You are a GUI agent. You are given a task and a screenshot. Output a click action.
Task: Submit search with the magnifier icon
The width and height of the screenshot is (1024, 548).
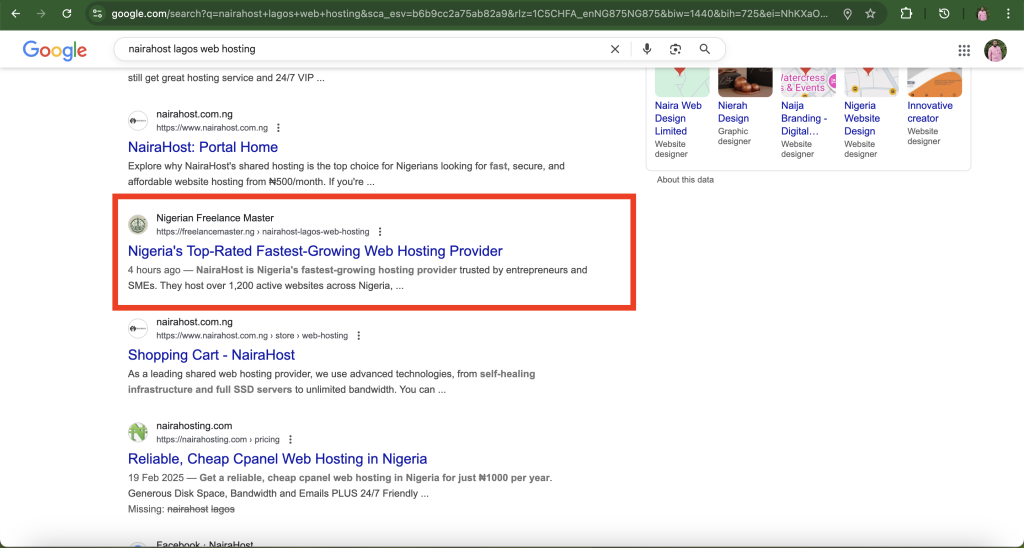(705, 49)
